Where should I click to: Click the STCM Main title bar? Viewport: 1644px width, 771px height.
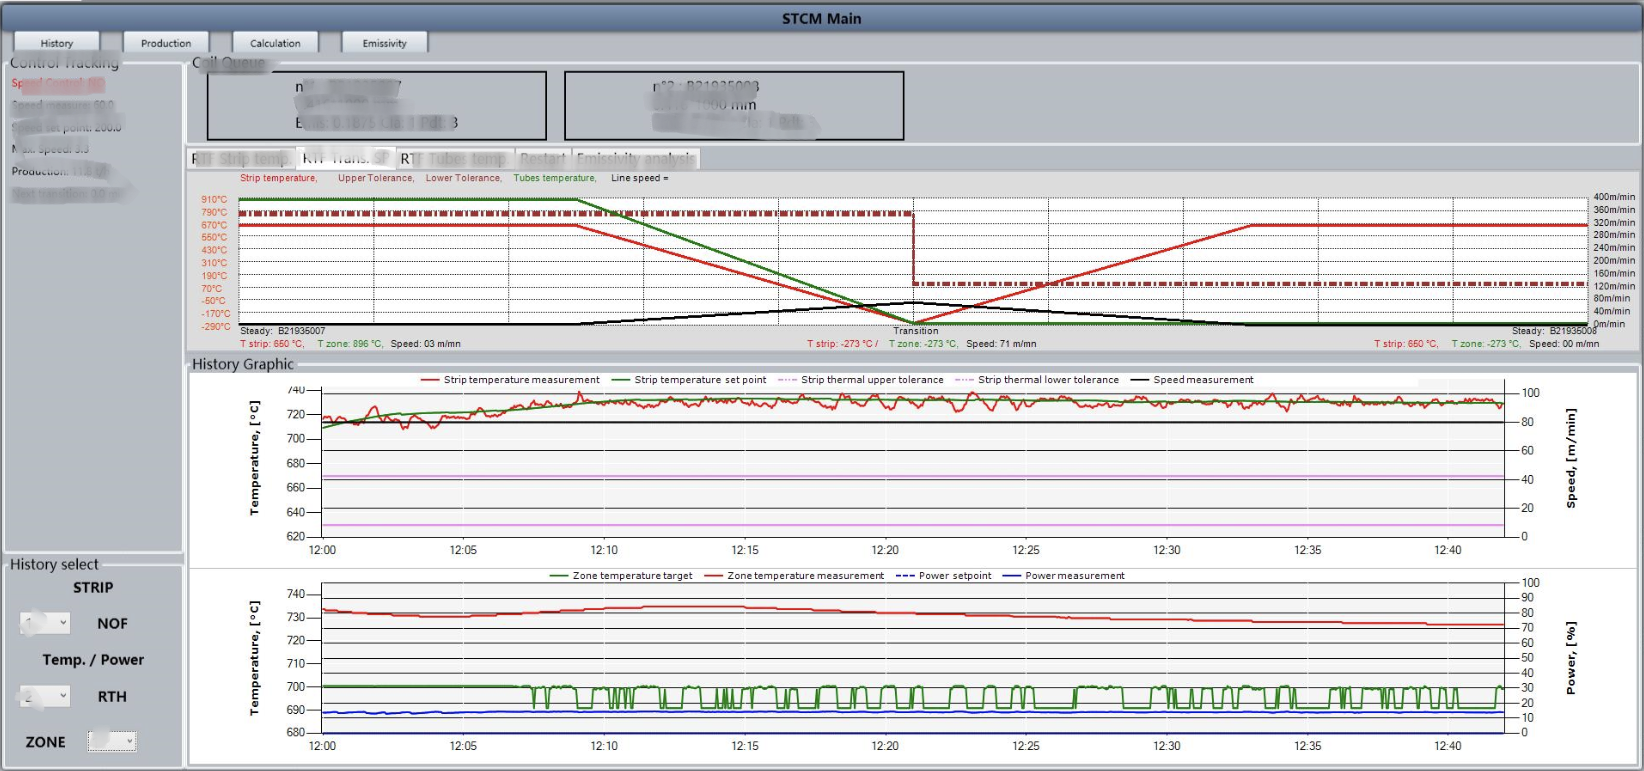822,18
